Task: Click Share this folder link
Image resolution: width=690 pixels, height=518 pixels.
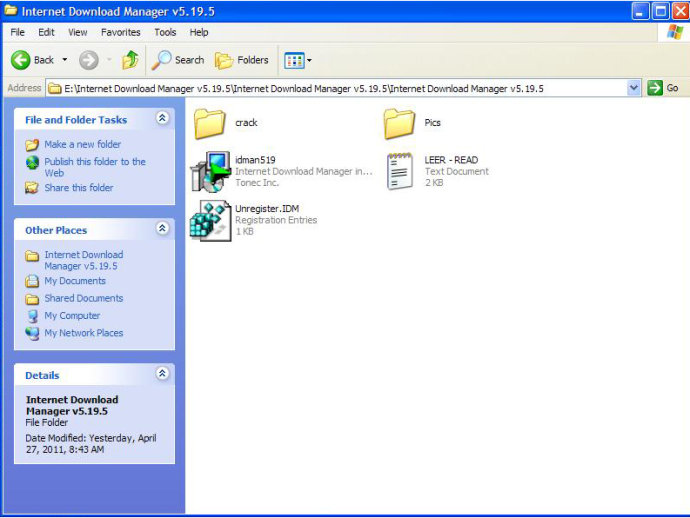Action: [79, 188]
